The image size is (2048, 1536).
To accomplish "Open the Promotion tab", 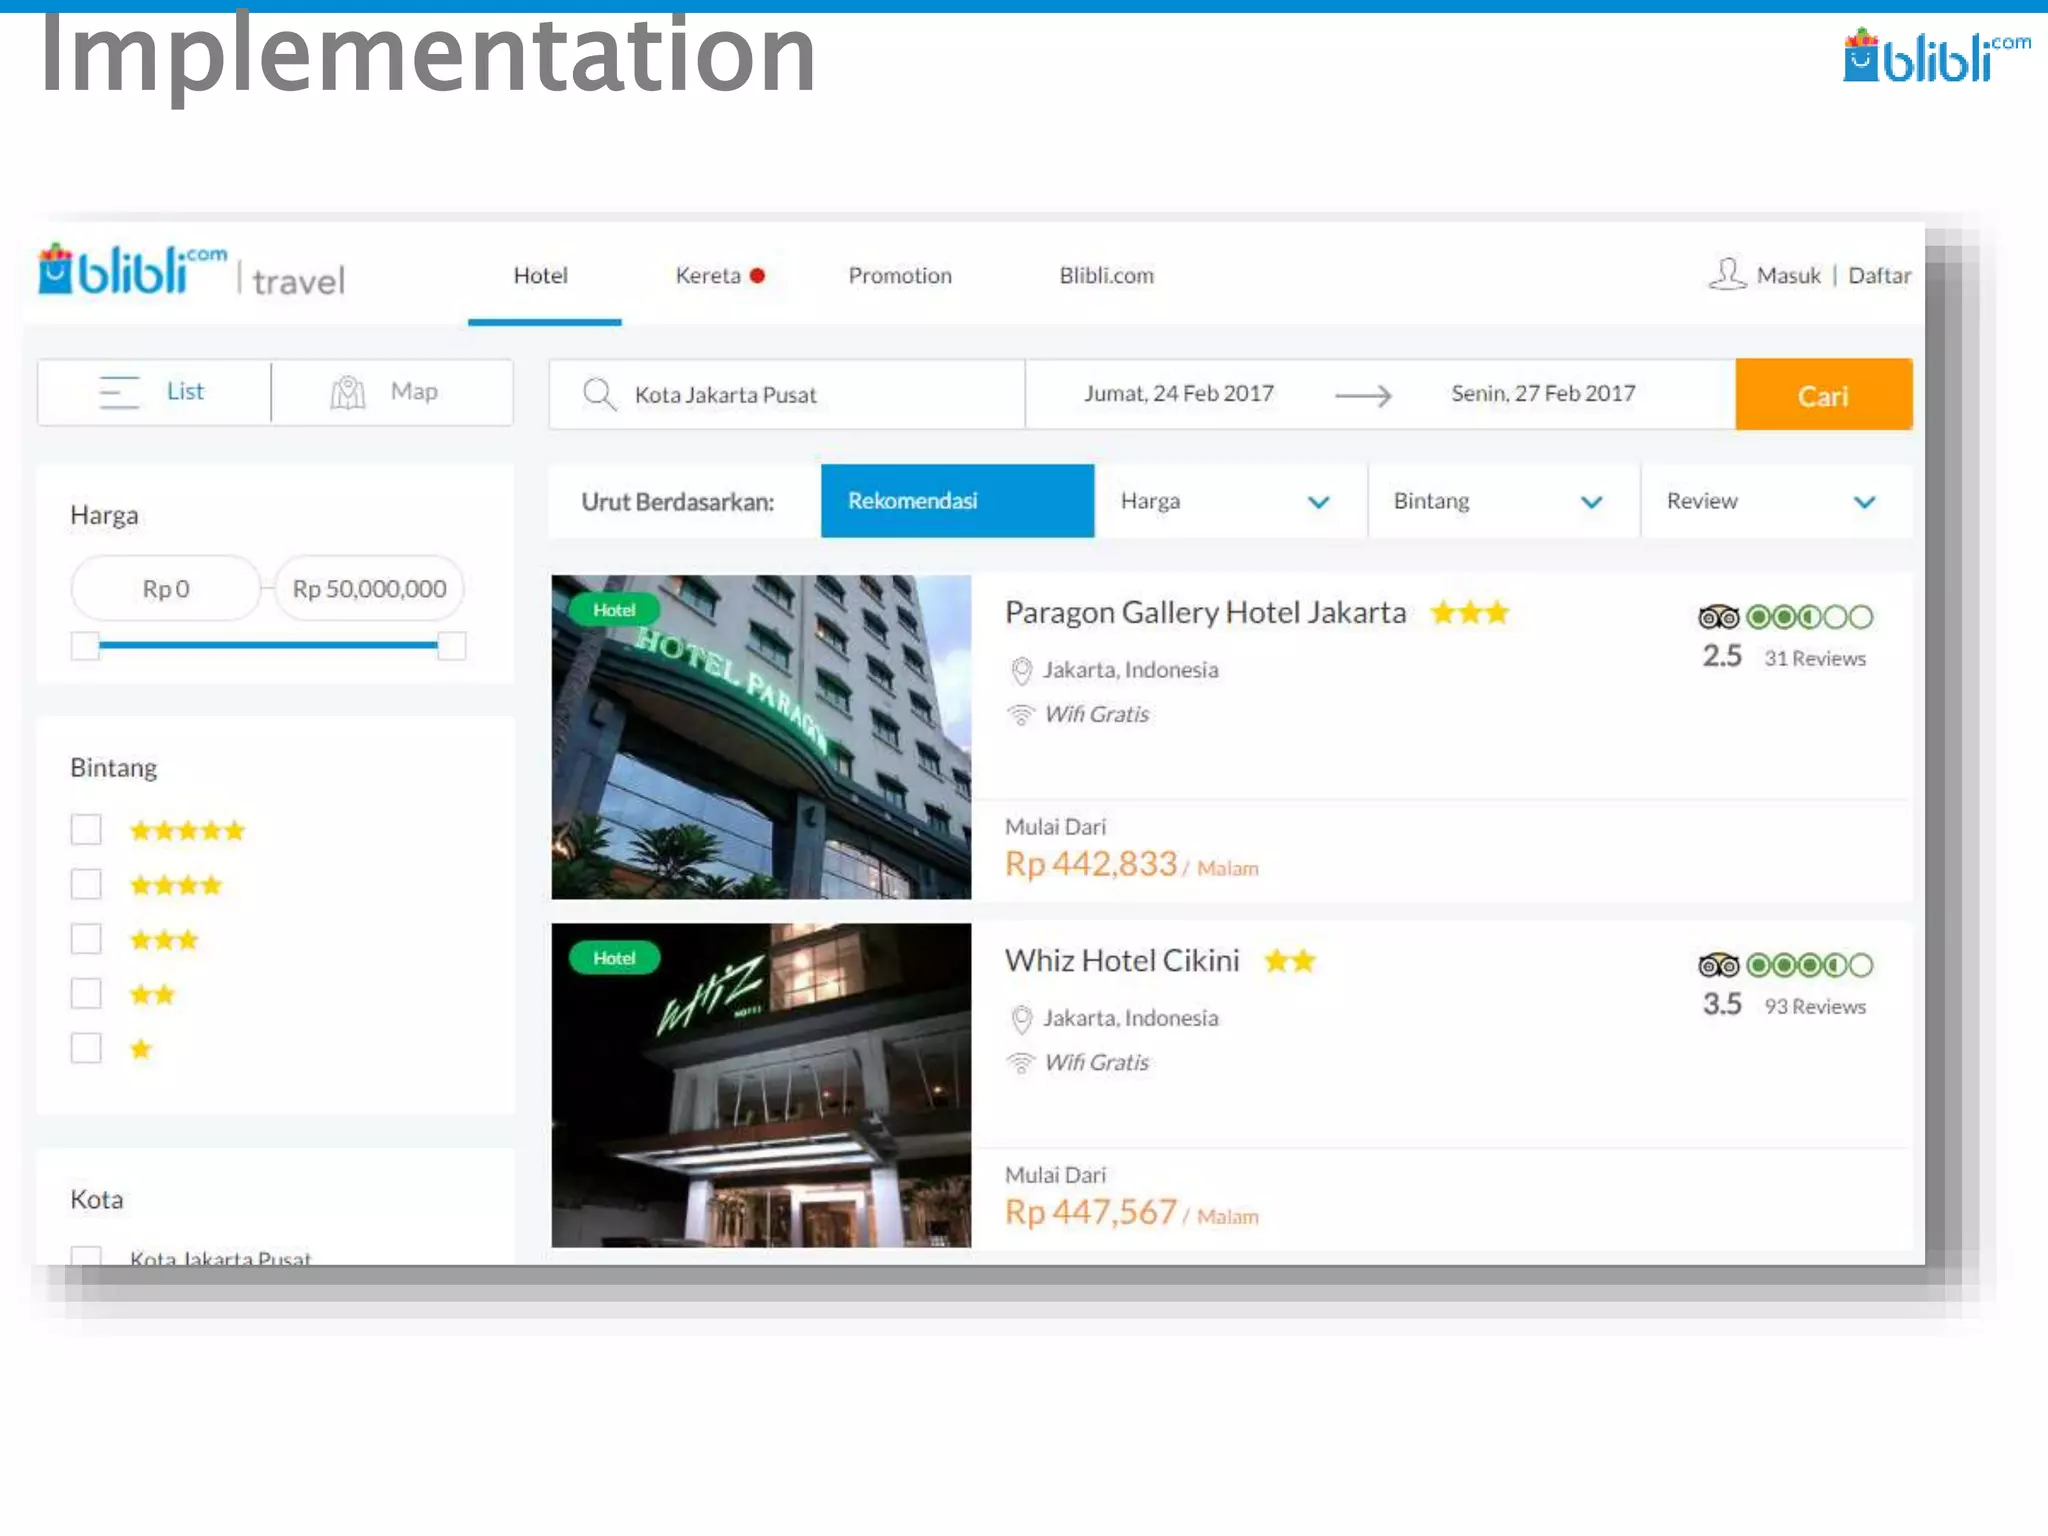I will click(900, 276).
